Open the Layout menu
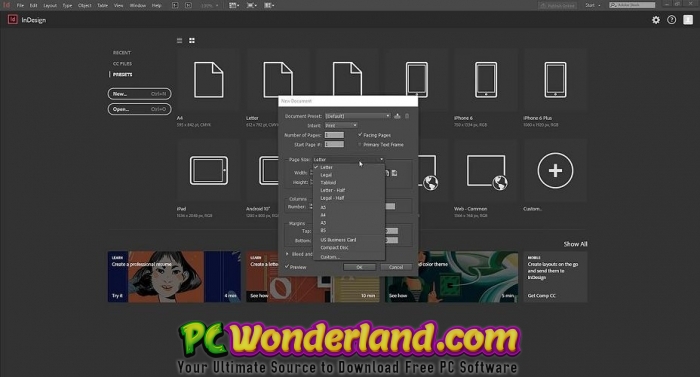This screenshot has width=700, height=377. click(50, 5)
